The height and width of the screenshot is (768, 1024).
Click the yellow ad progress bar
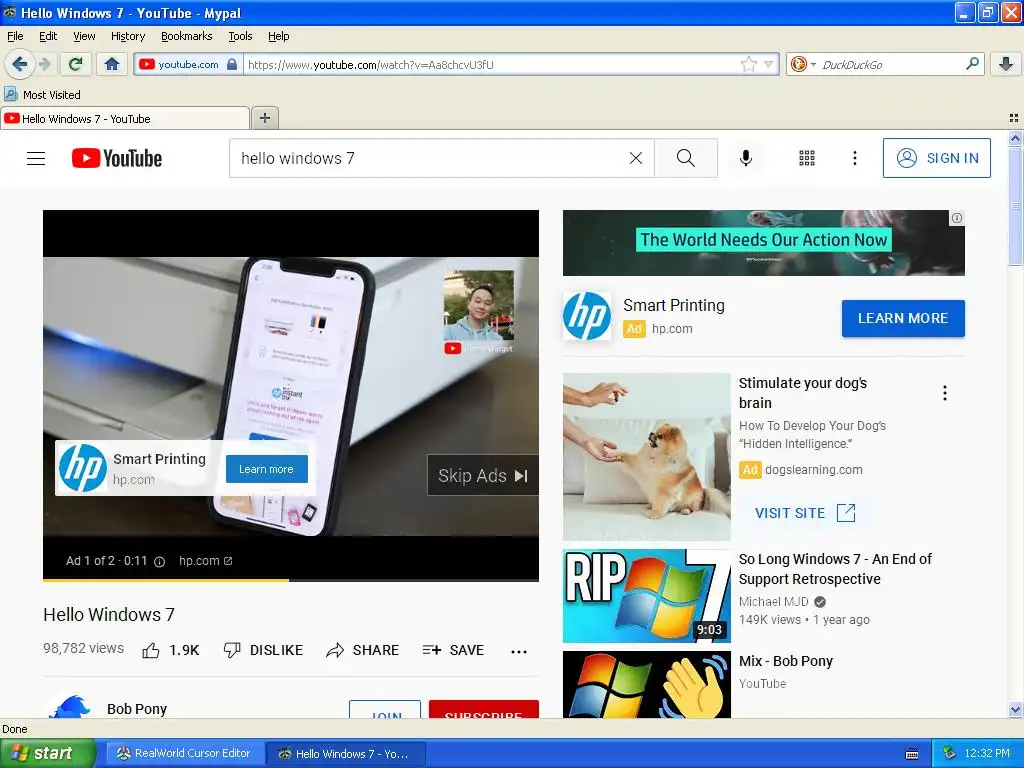pos(166,579)
